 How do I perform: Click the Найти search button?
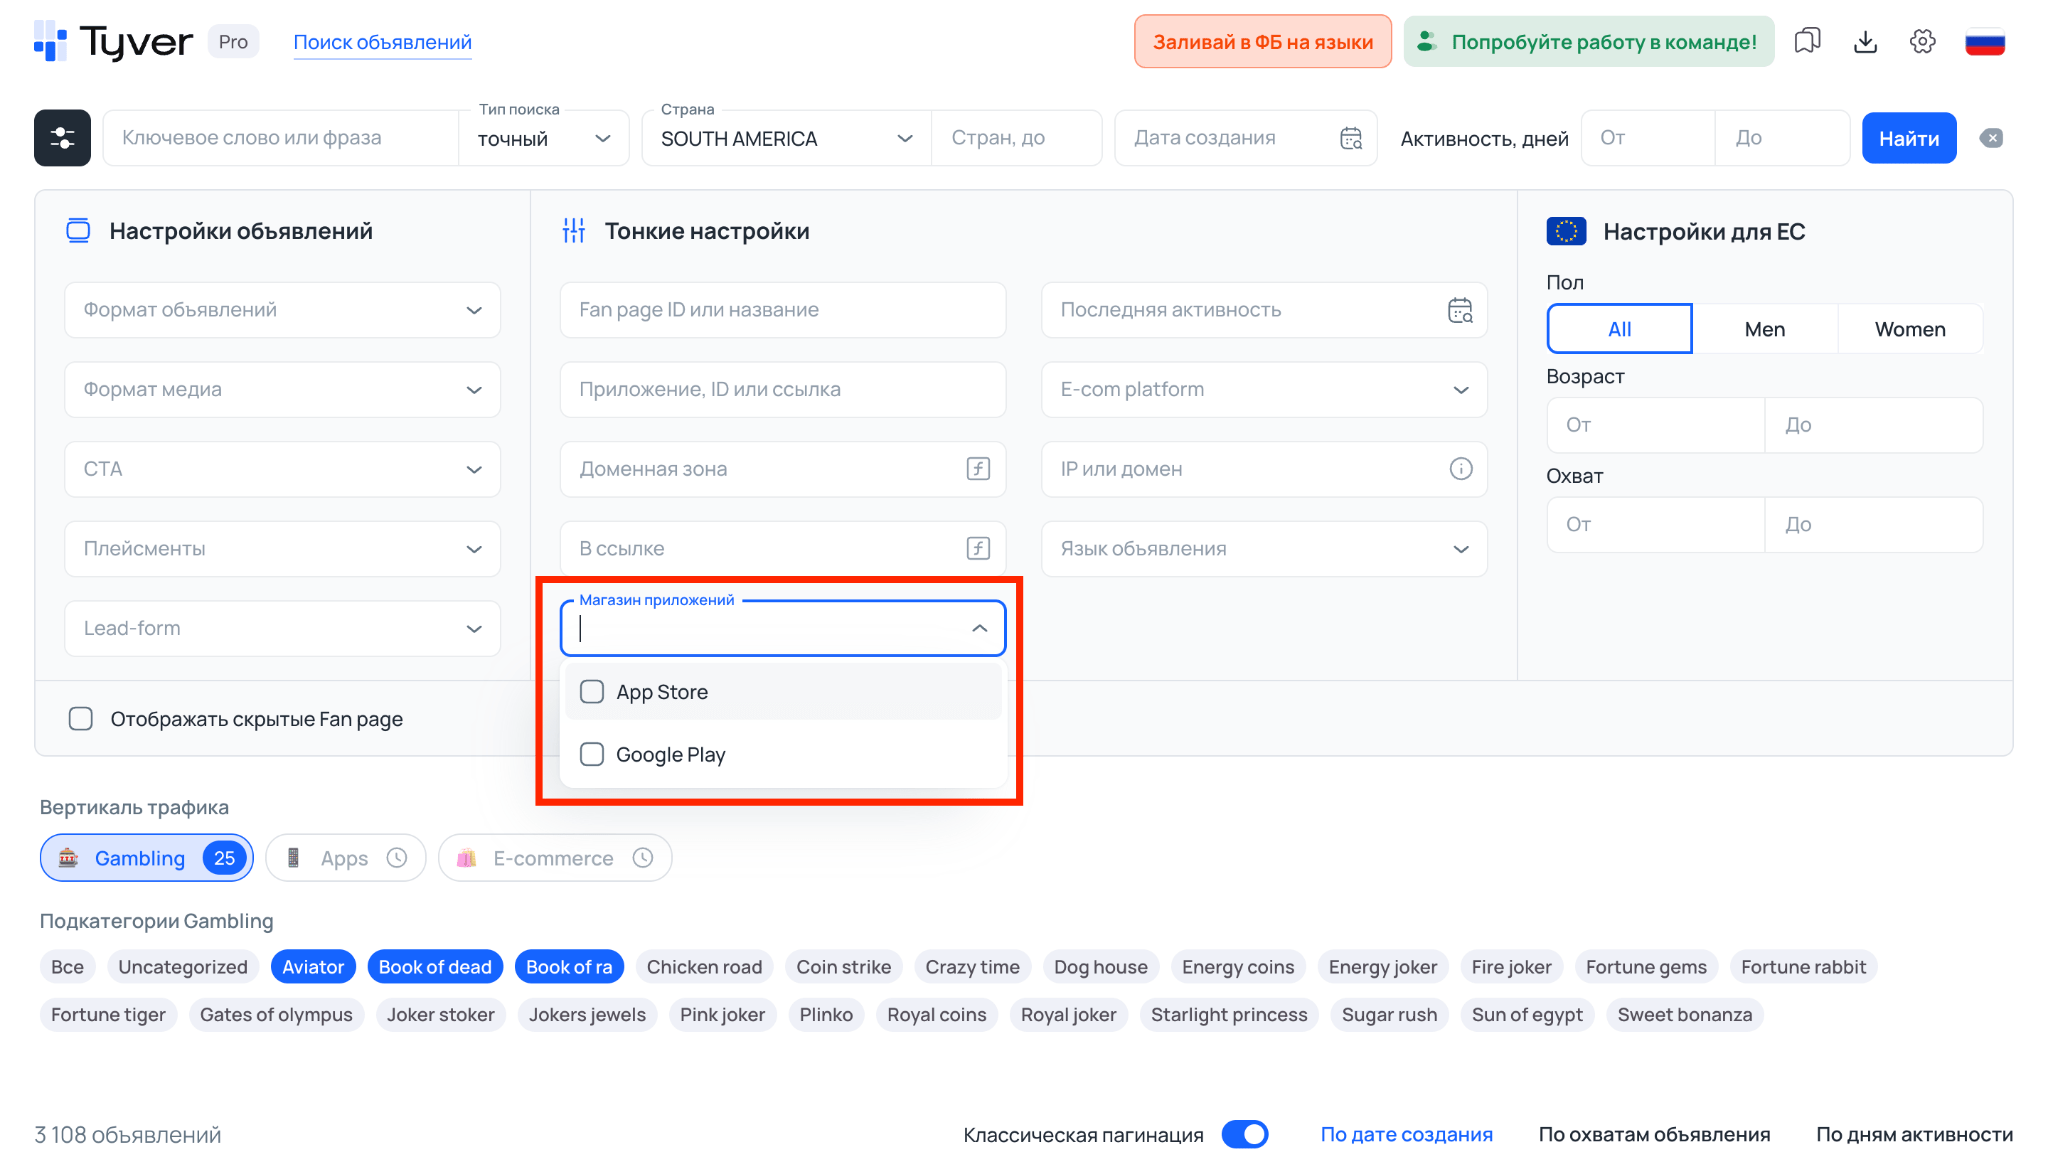click(x=1908, y=137)
